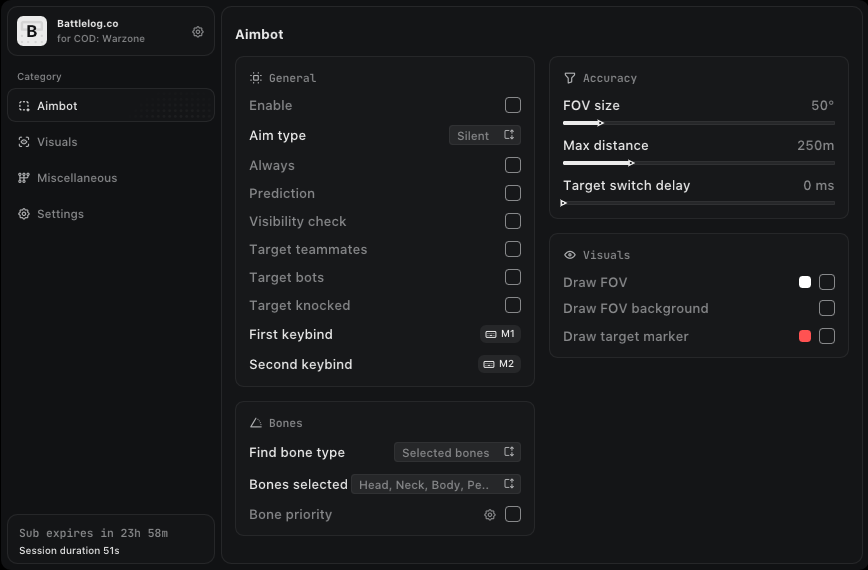The image size is (868, 570).
Task: Toggle the Always checkbox
Action: (513, 165)
